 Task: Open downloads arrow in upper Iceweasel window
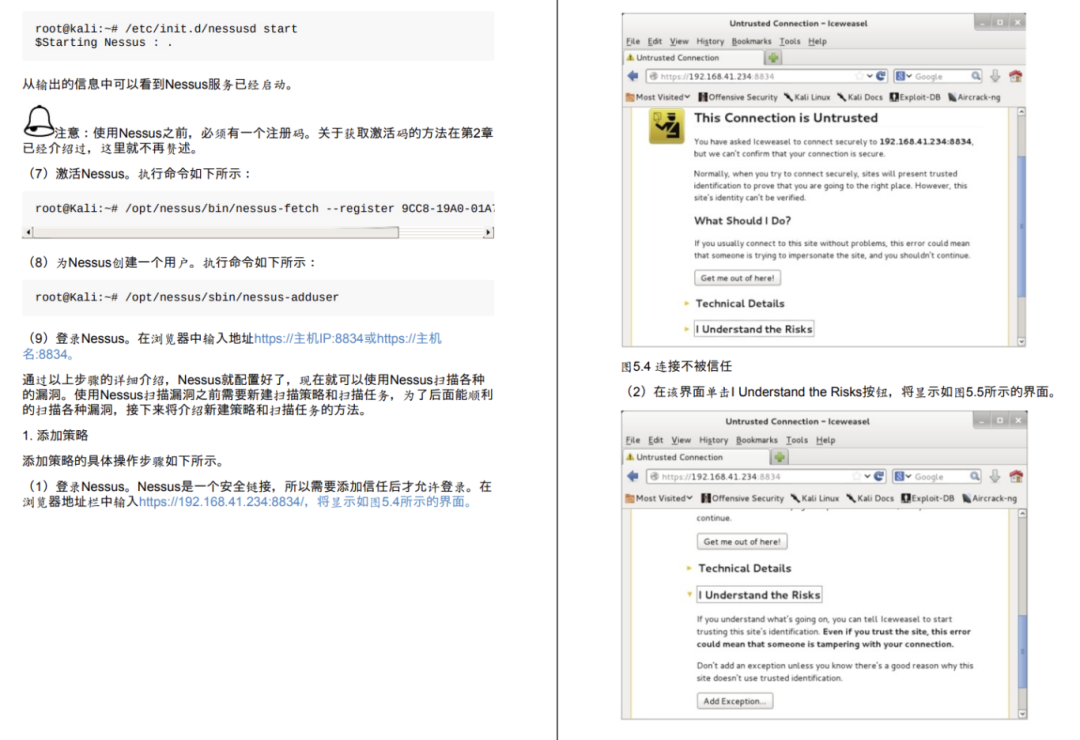[995, 76]
